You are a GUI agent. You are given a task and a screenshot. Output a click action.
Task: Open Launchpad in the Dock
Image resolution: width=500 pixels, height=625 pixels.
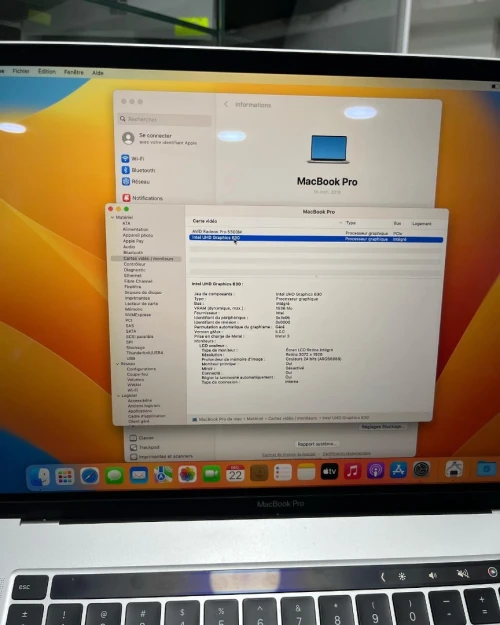[65, 476]
